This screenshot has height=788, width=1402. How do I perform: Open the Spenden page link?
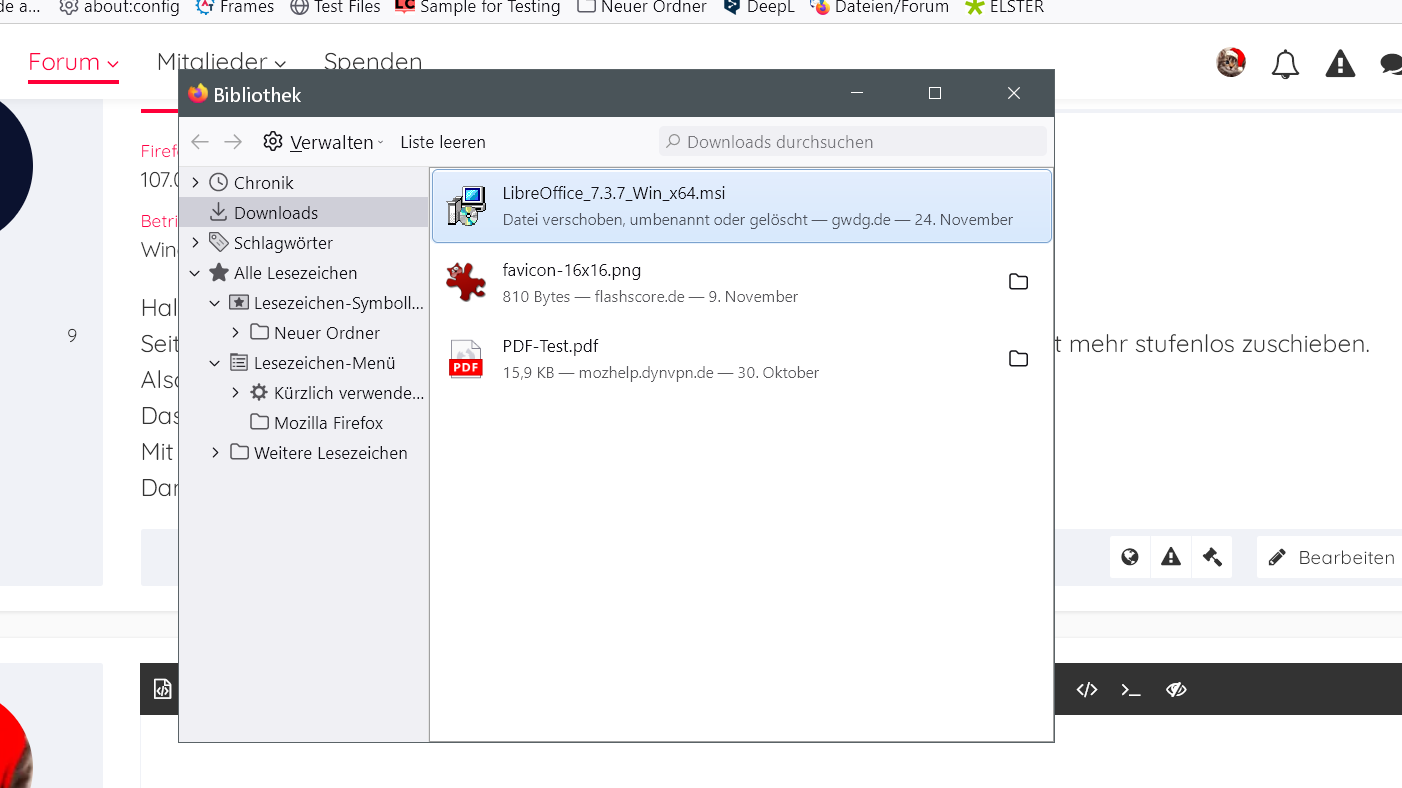373,62
